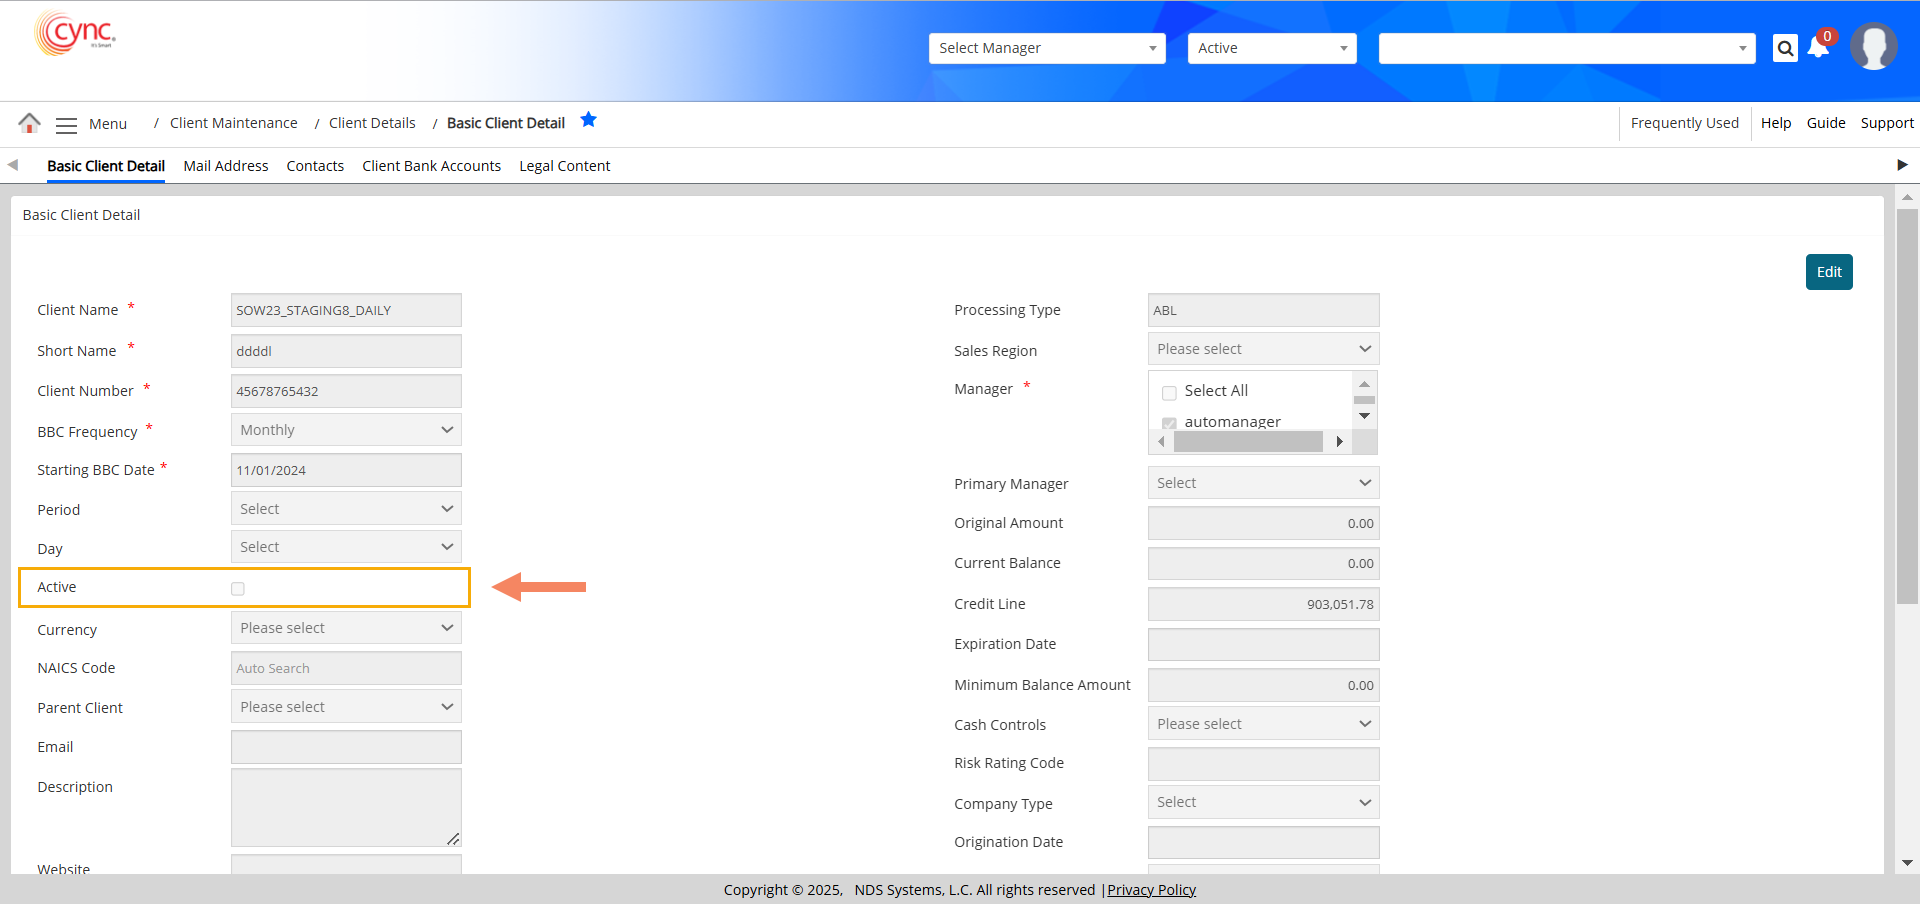Expand the Sales Region dropdown

click(x=1263, y=349)
